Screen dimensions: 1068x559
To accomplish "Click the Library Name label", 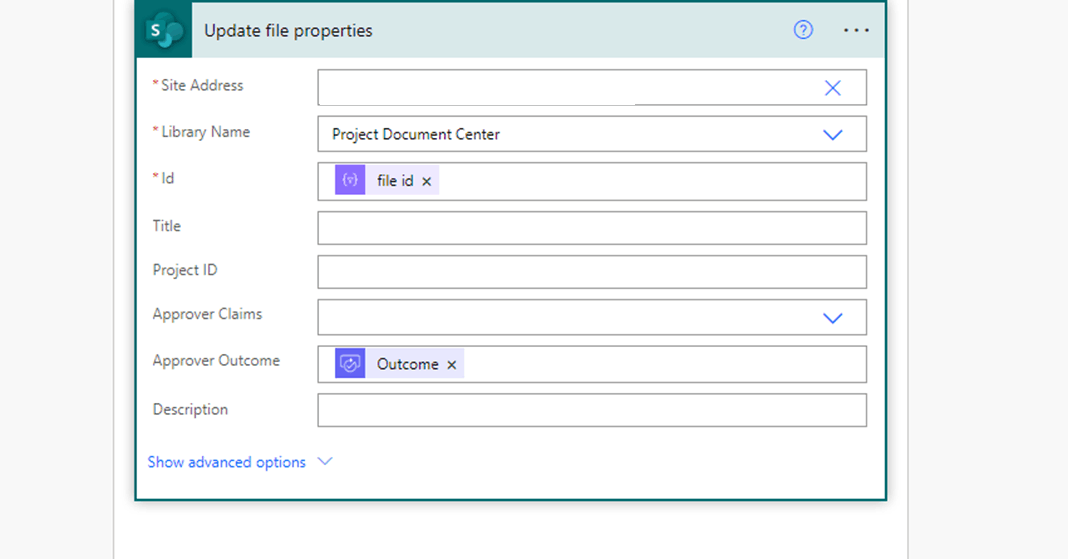I will [205, 131].
